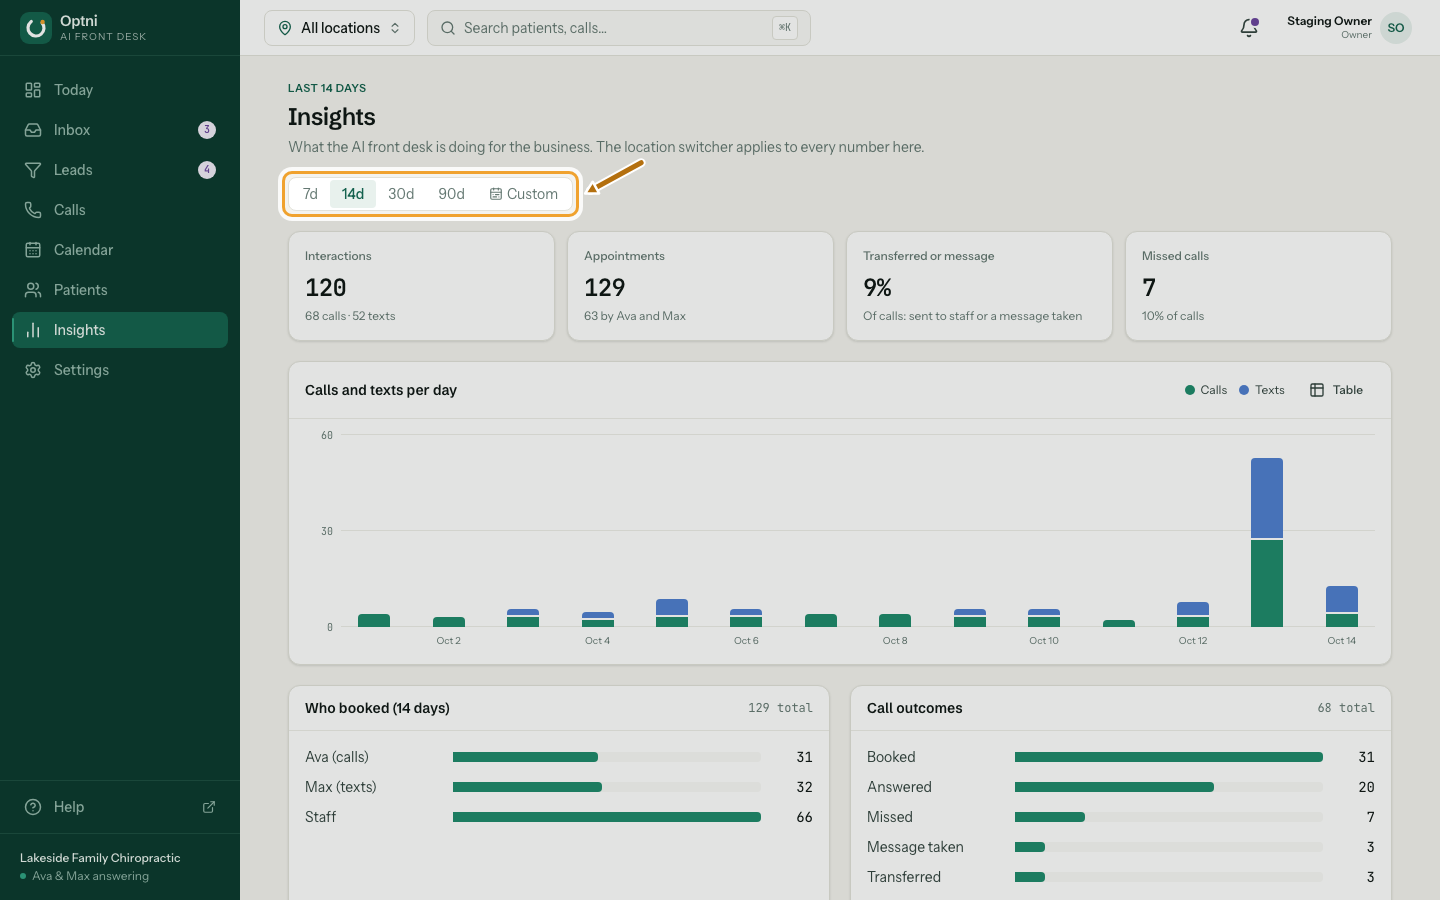Select the 90d range
This screenshot has height=900, width=1440.
pyautogui.click(x=451, y=194)
